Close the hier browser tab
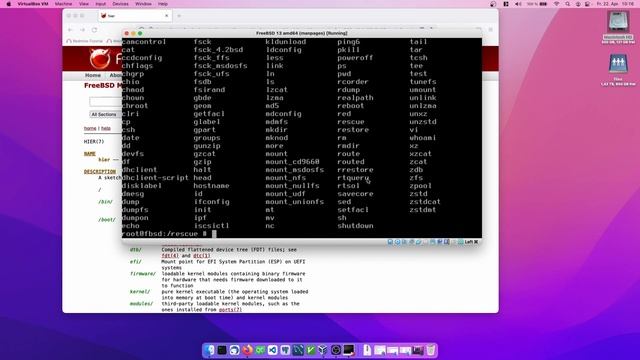The image size is (640, 360). click(167, 16)
